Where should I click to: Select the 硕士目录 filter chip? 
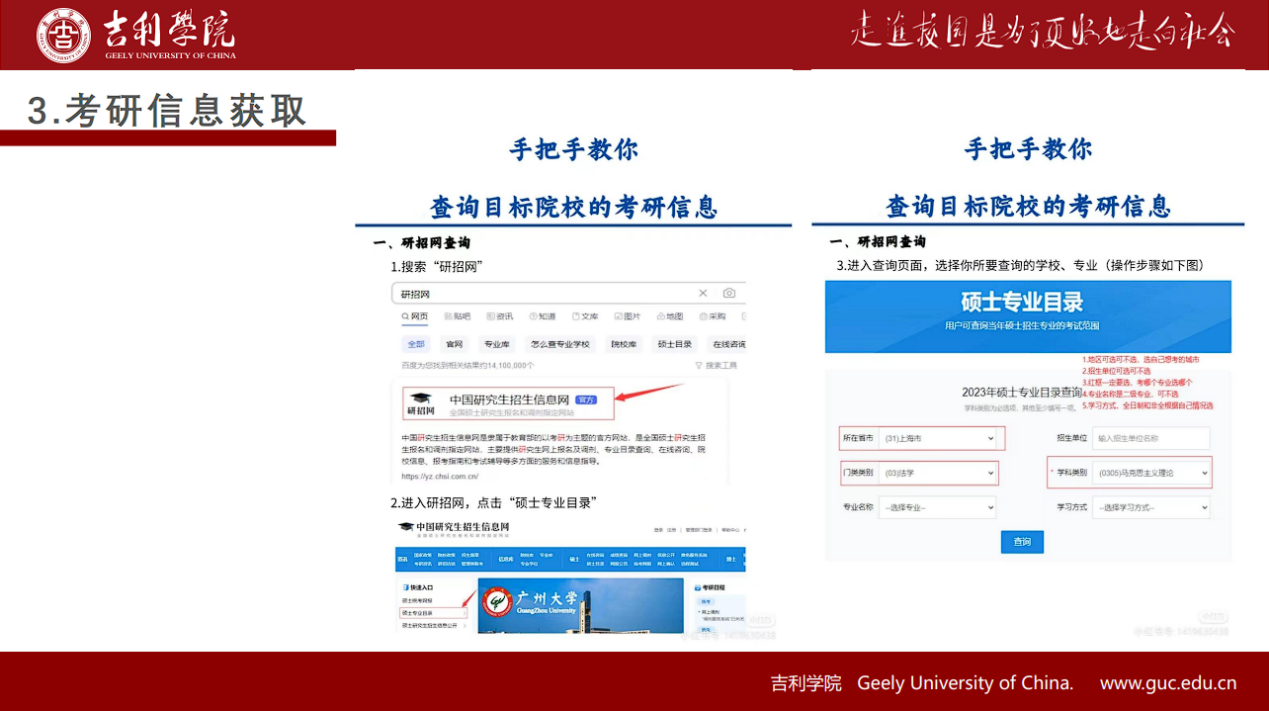[674, 344]
